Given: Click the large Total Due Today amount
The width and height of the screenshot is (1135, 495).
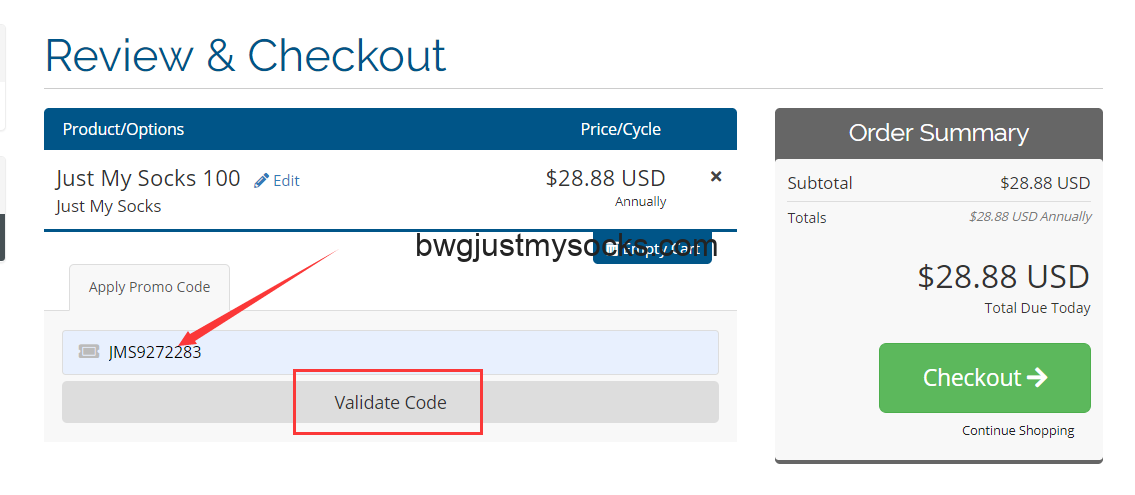Looking at the screenshot, I should coord(1003,277).
